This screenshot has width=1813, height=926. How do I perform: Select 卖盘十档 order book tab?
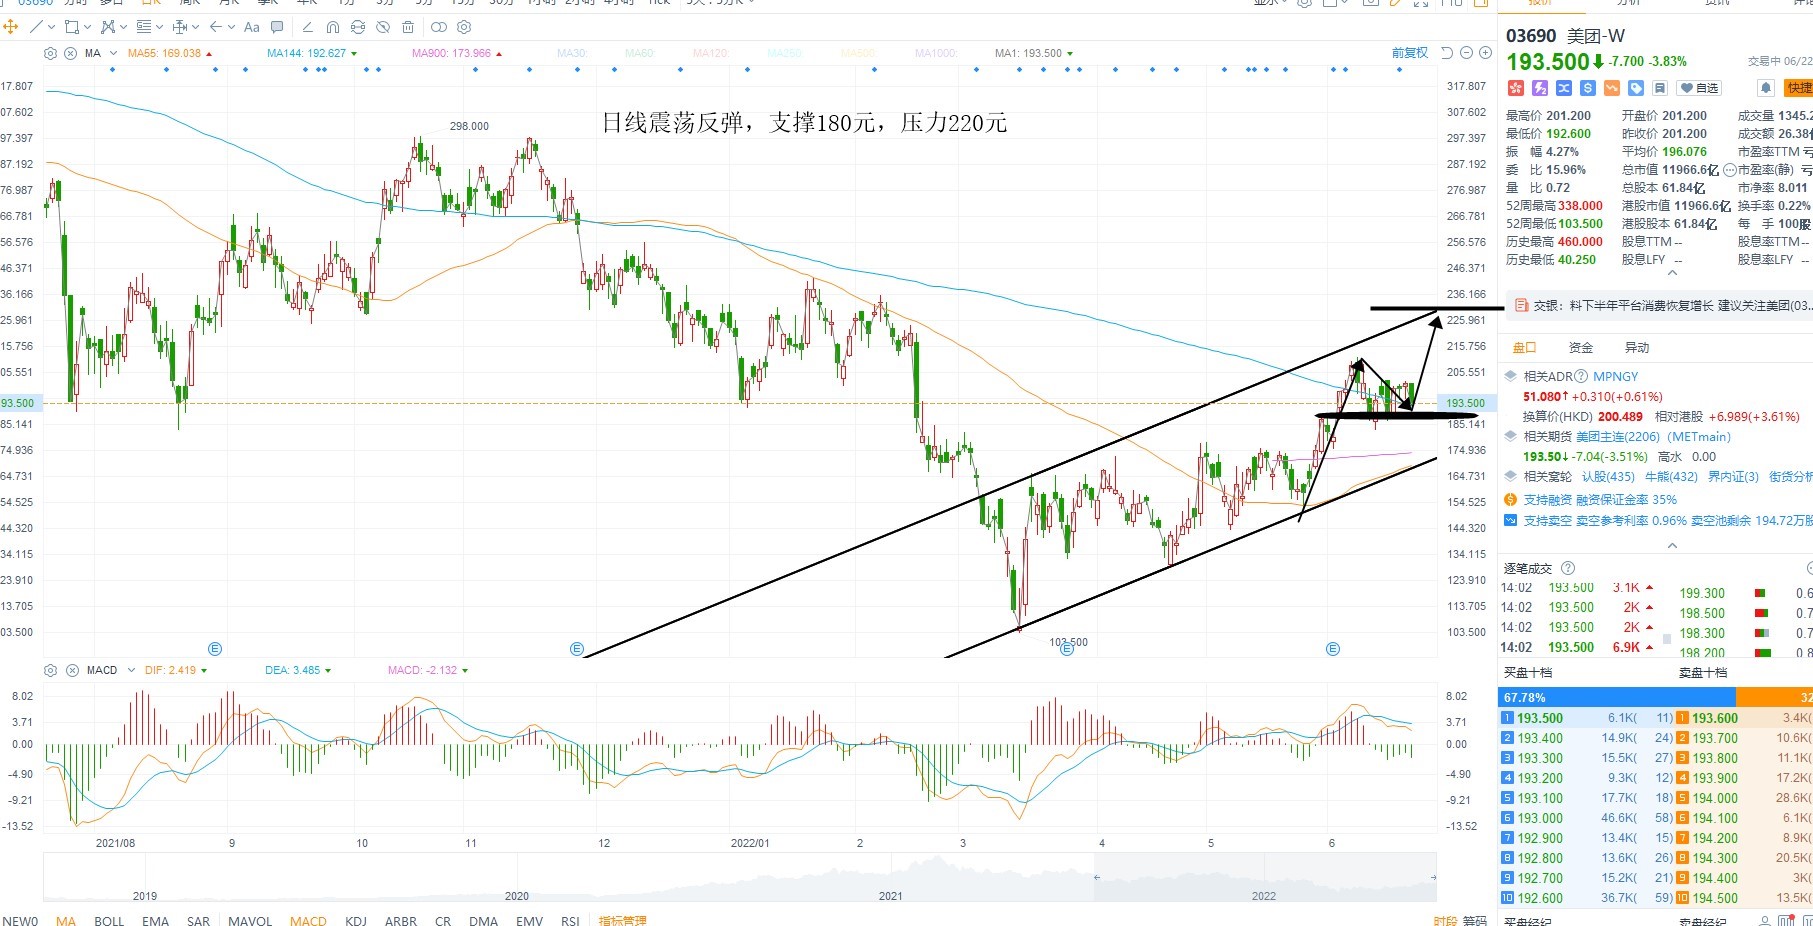click(1702, 673)
